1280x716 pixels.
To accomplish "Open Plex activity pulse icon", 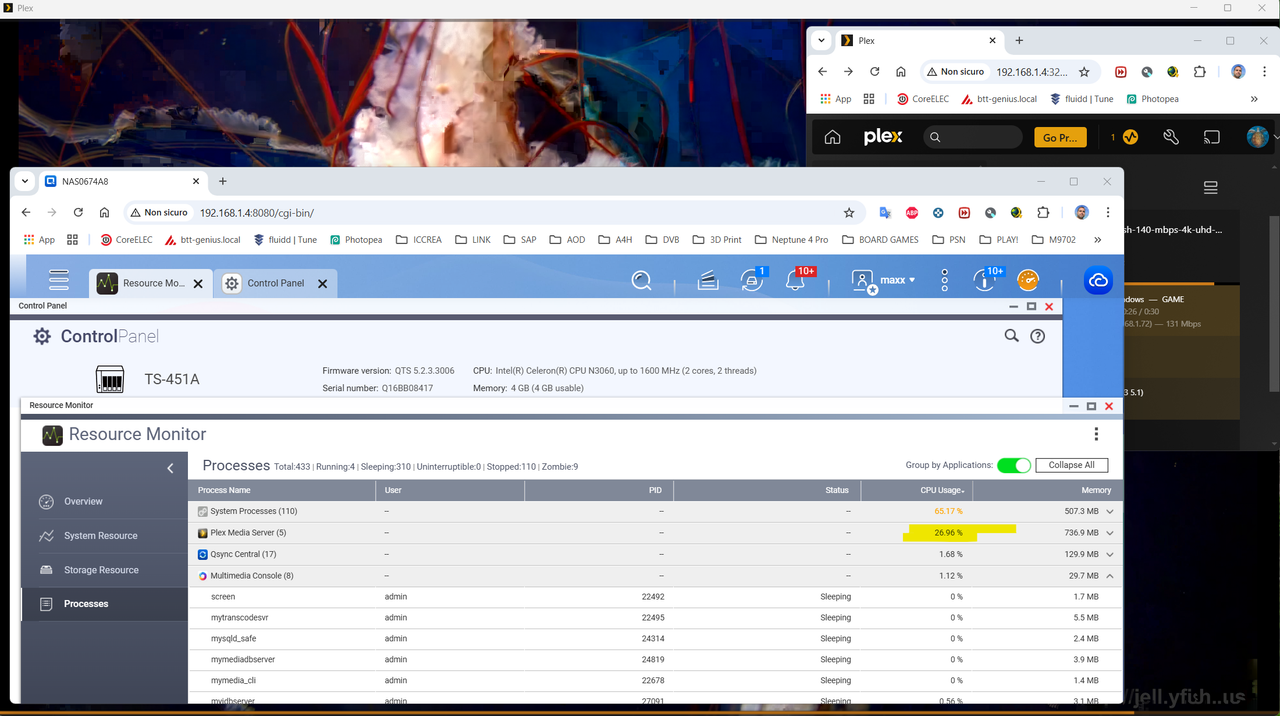I will (1130, 137).
